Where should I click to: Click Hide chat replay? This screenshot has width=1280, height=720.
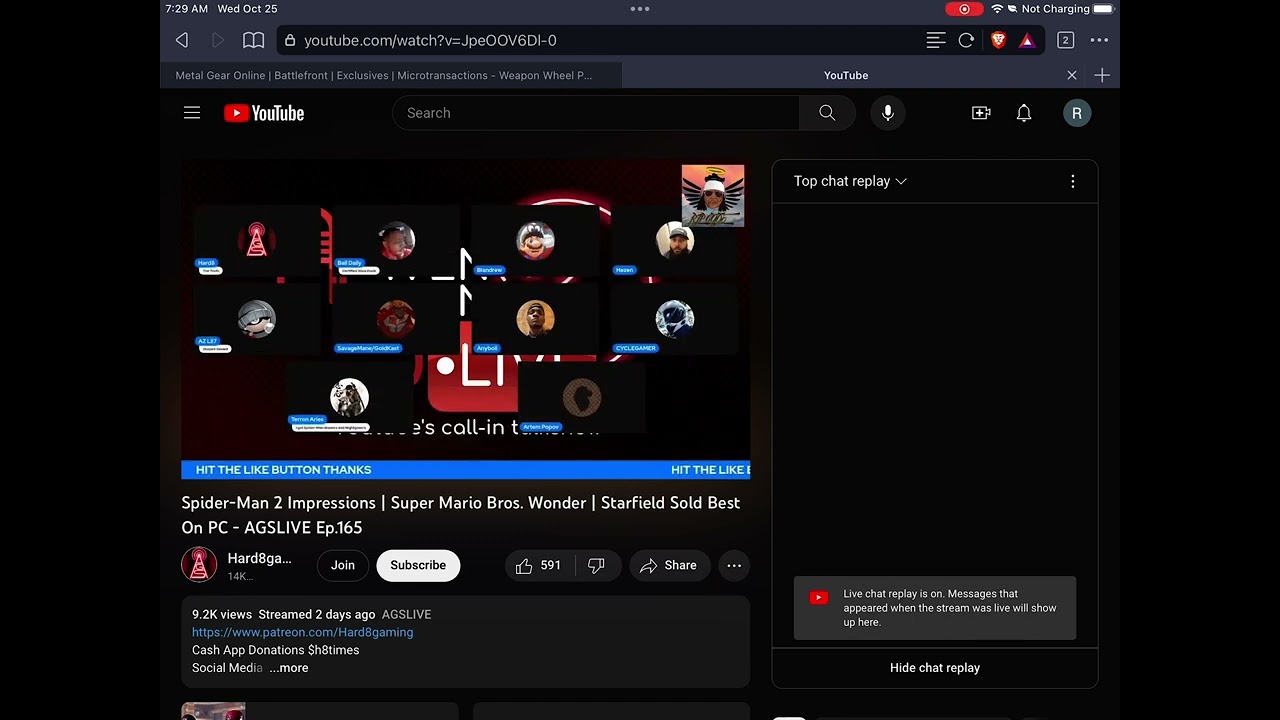tap(935, 668)
